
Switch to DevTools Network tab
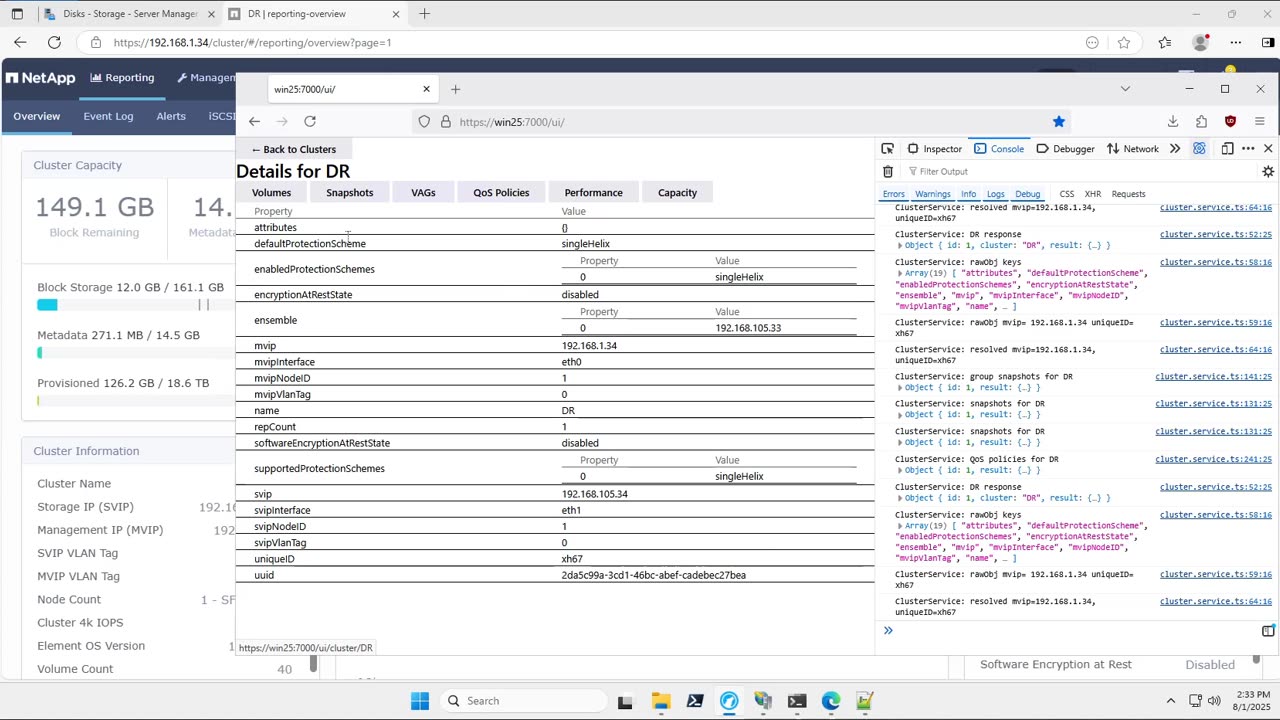[1133, 148]
